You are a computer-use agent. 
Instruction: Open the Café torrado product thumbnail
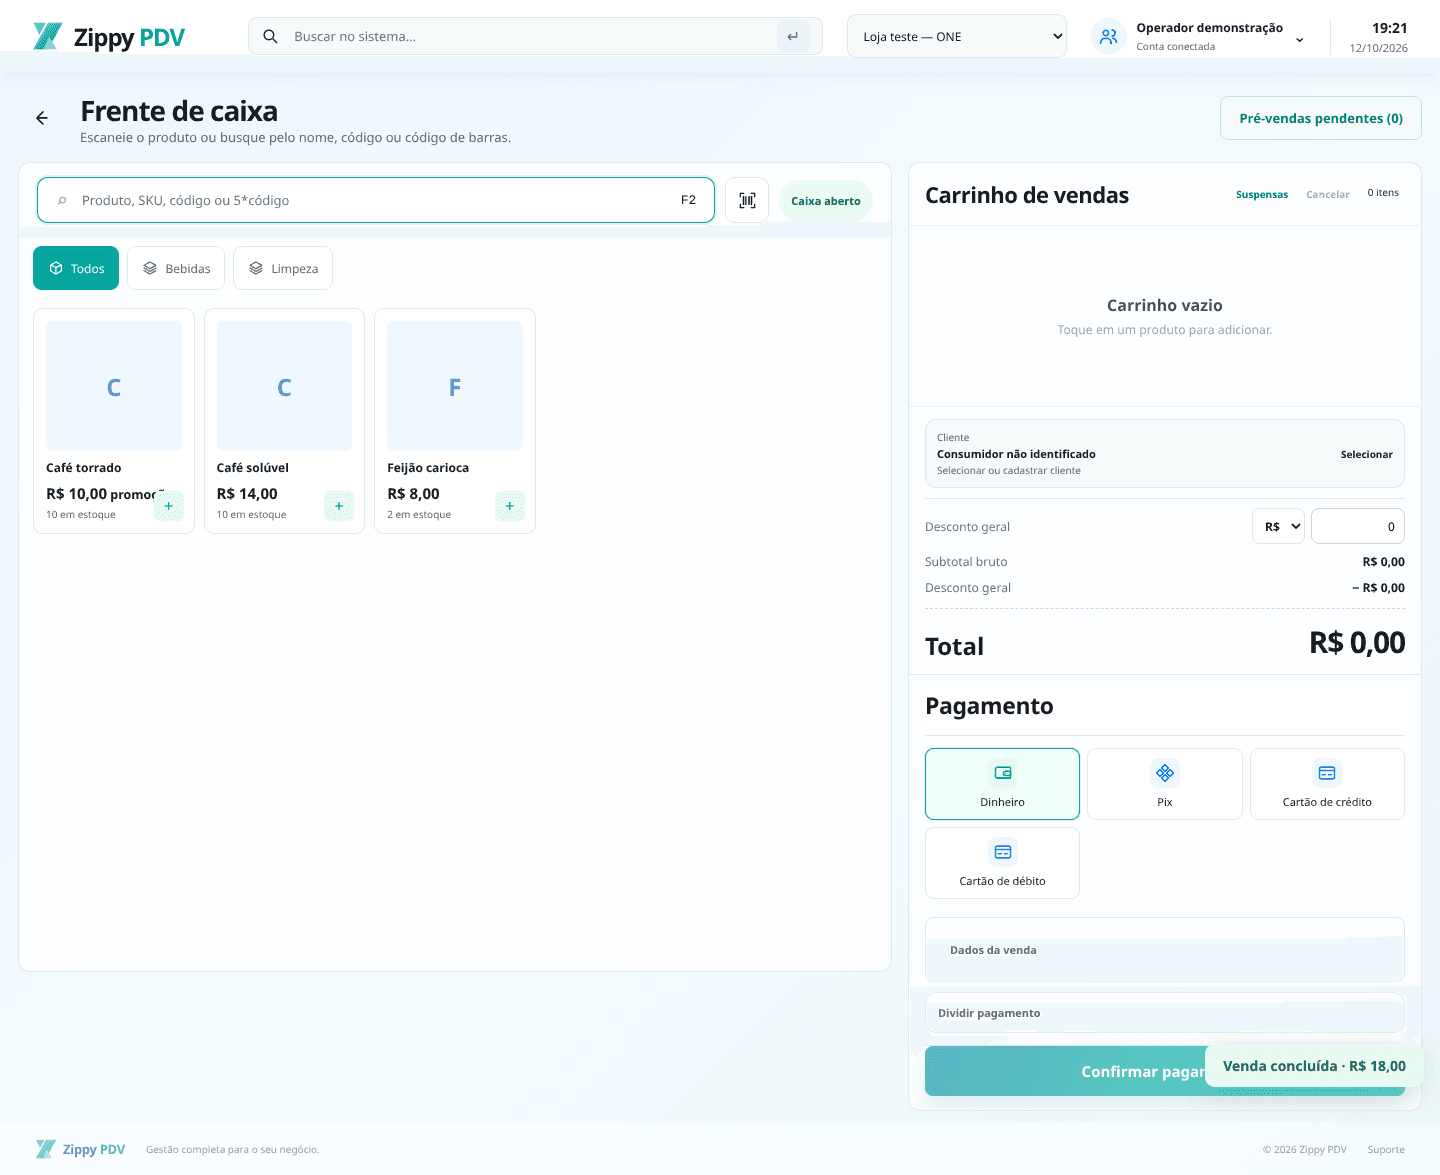tap(114, 386)
